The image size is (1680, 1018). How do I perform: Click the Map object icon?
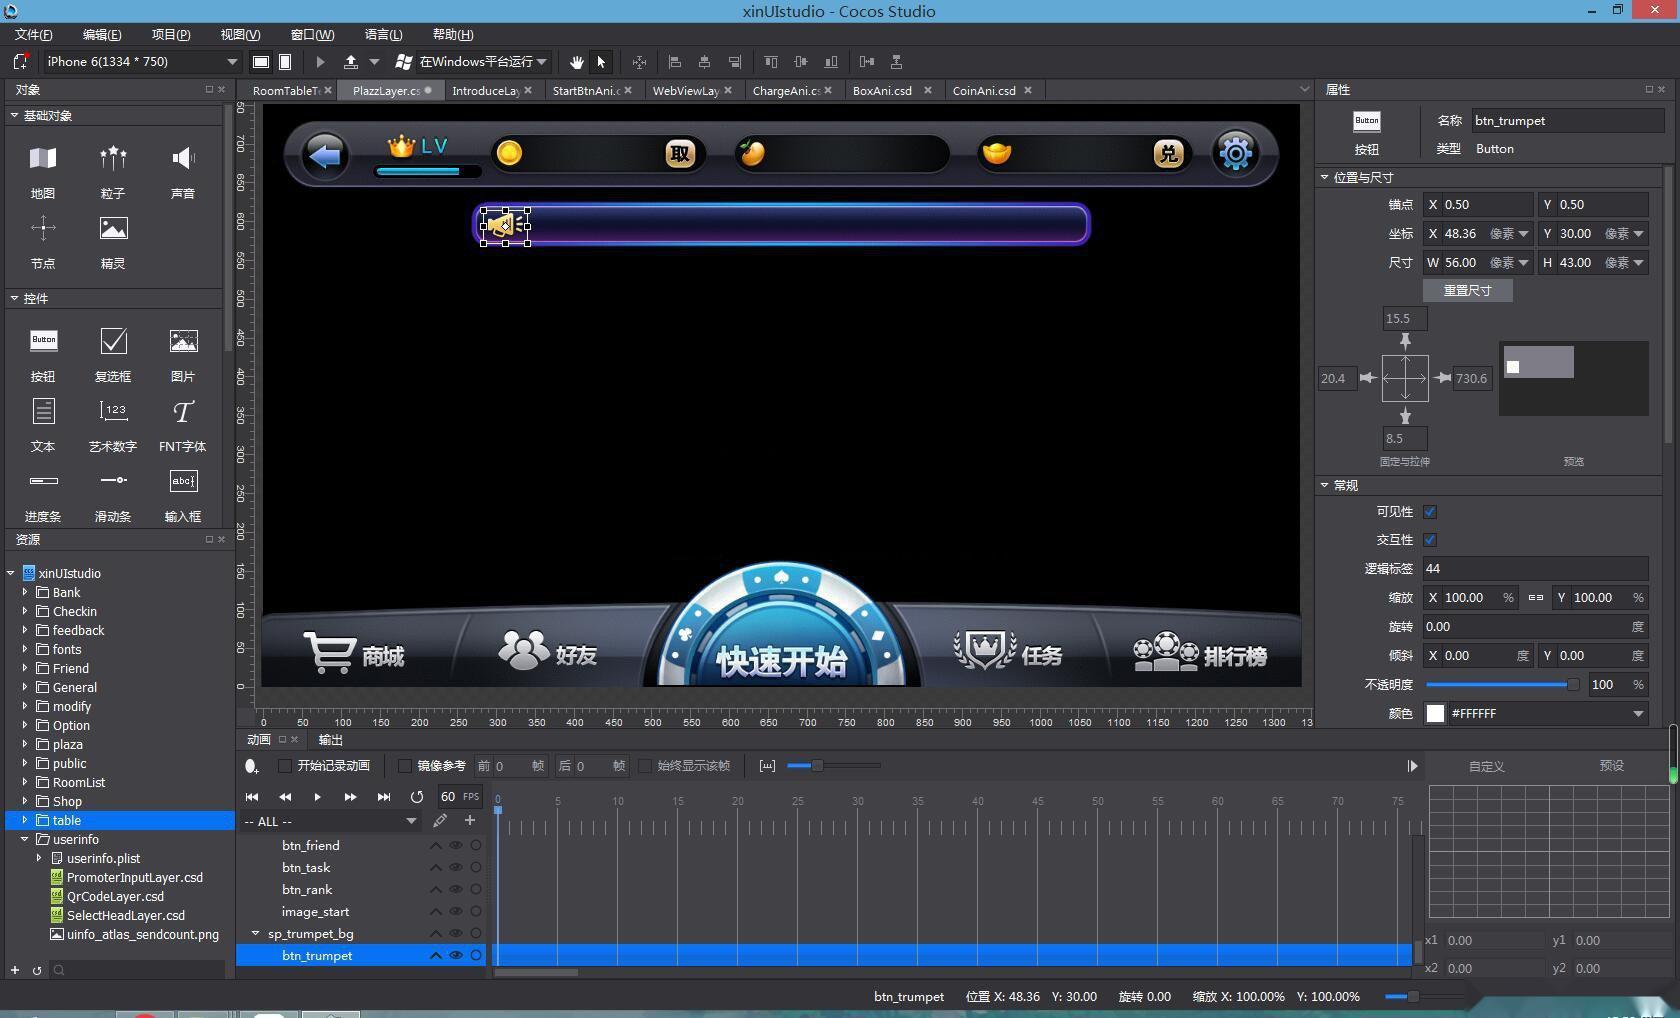[x=43, y=158]
